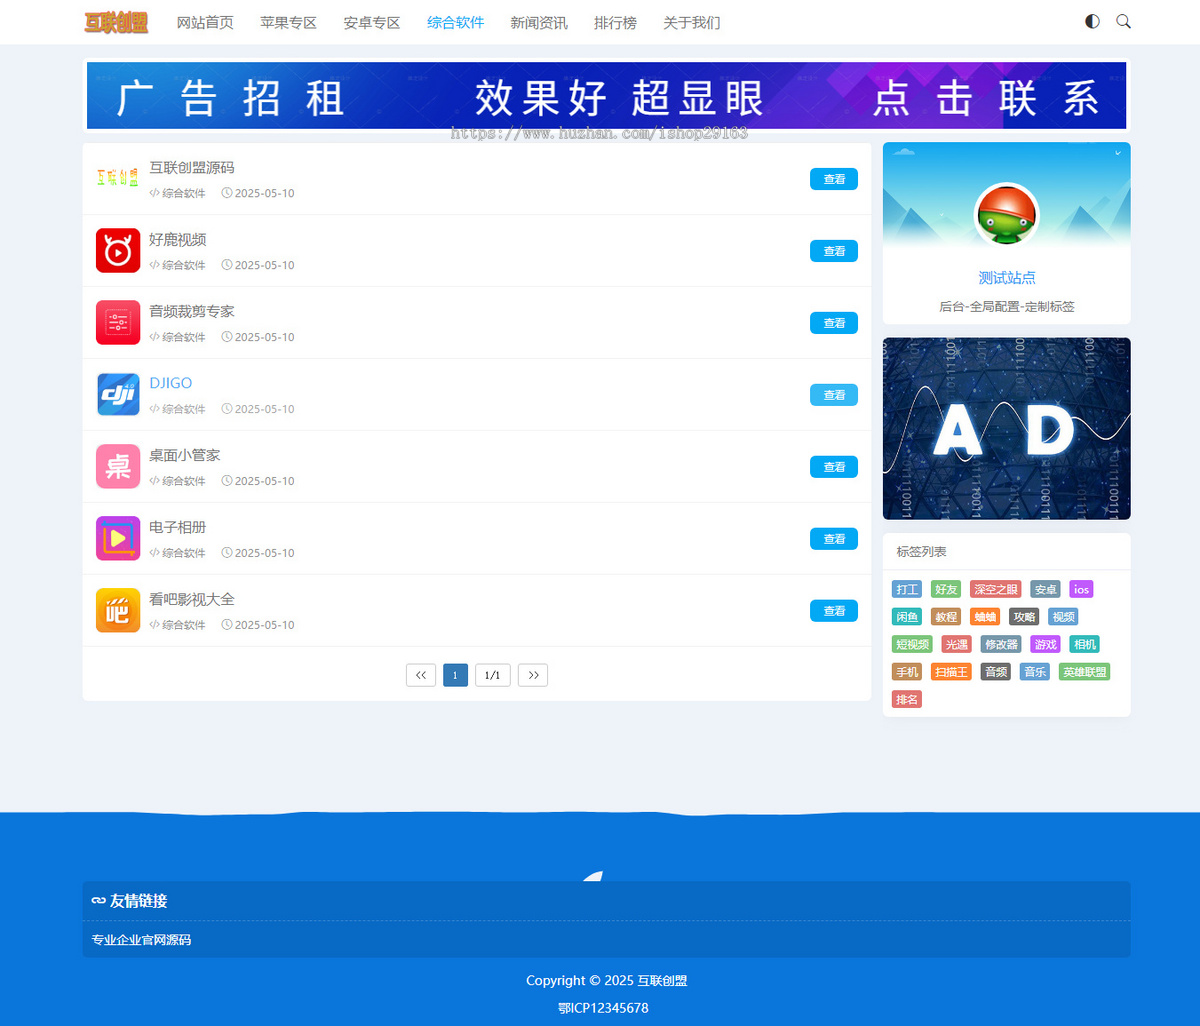Image resolution: width=1200 pixels, height=1026 pixels.
Task: Select the 打工 tag
Action: pos(907,589)
